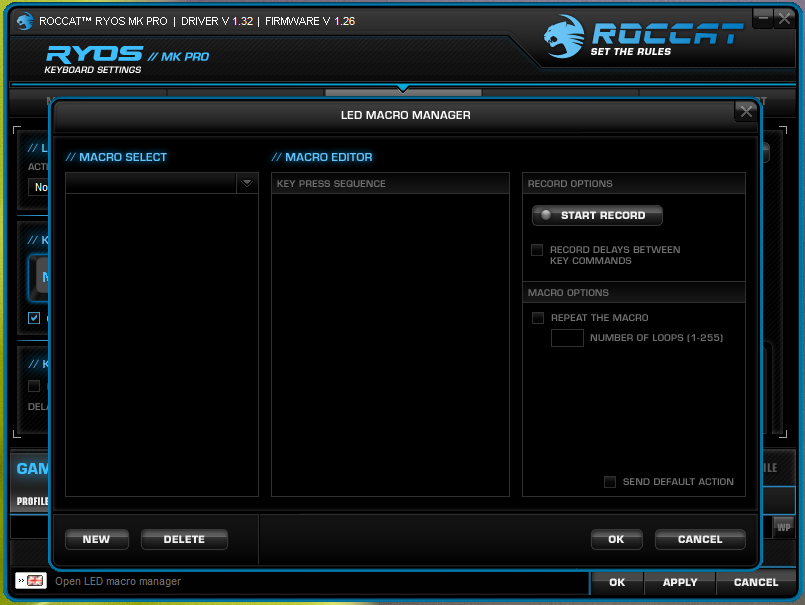Click the Start Record indicator dot
The width and height of the screenshot is (805, 605).
pos(546,215)
